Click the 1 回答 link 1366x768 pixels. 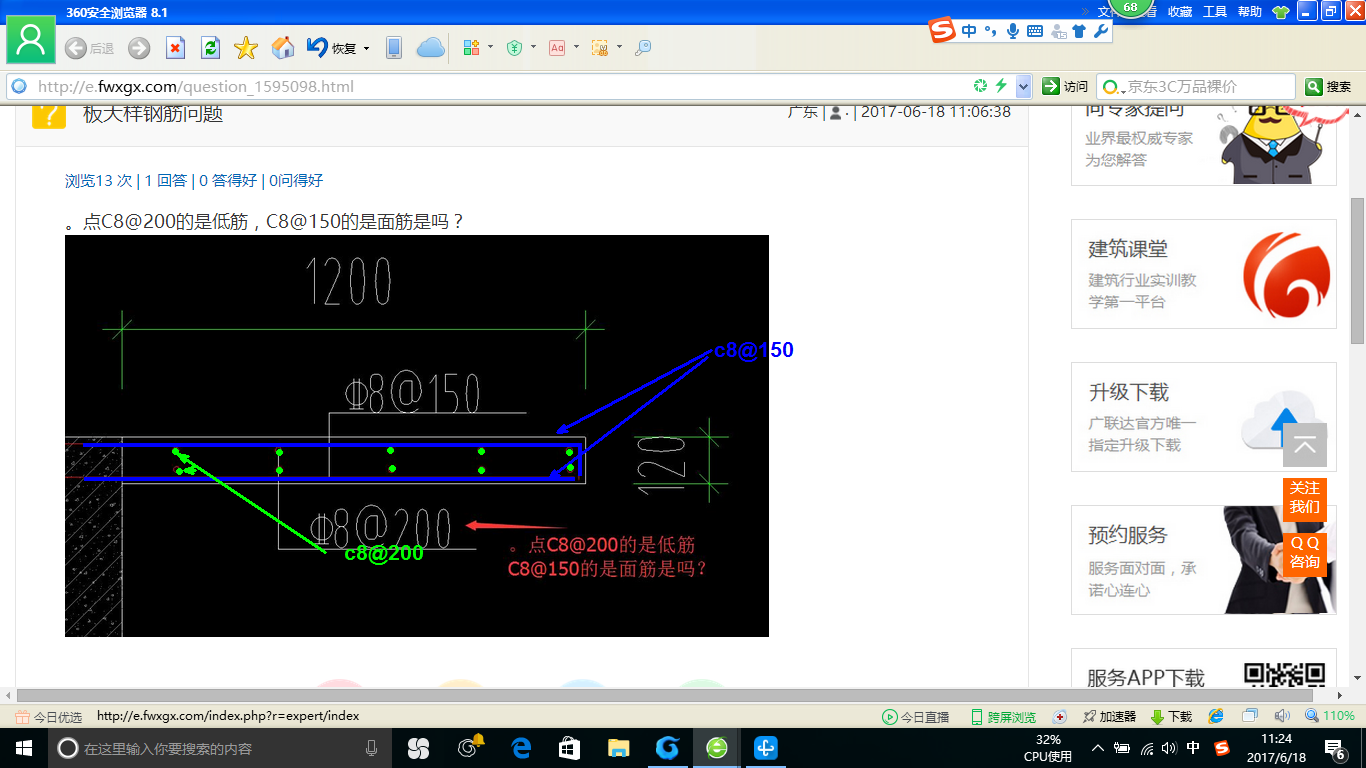(166, 181)
